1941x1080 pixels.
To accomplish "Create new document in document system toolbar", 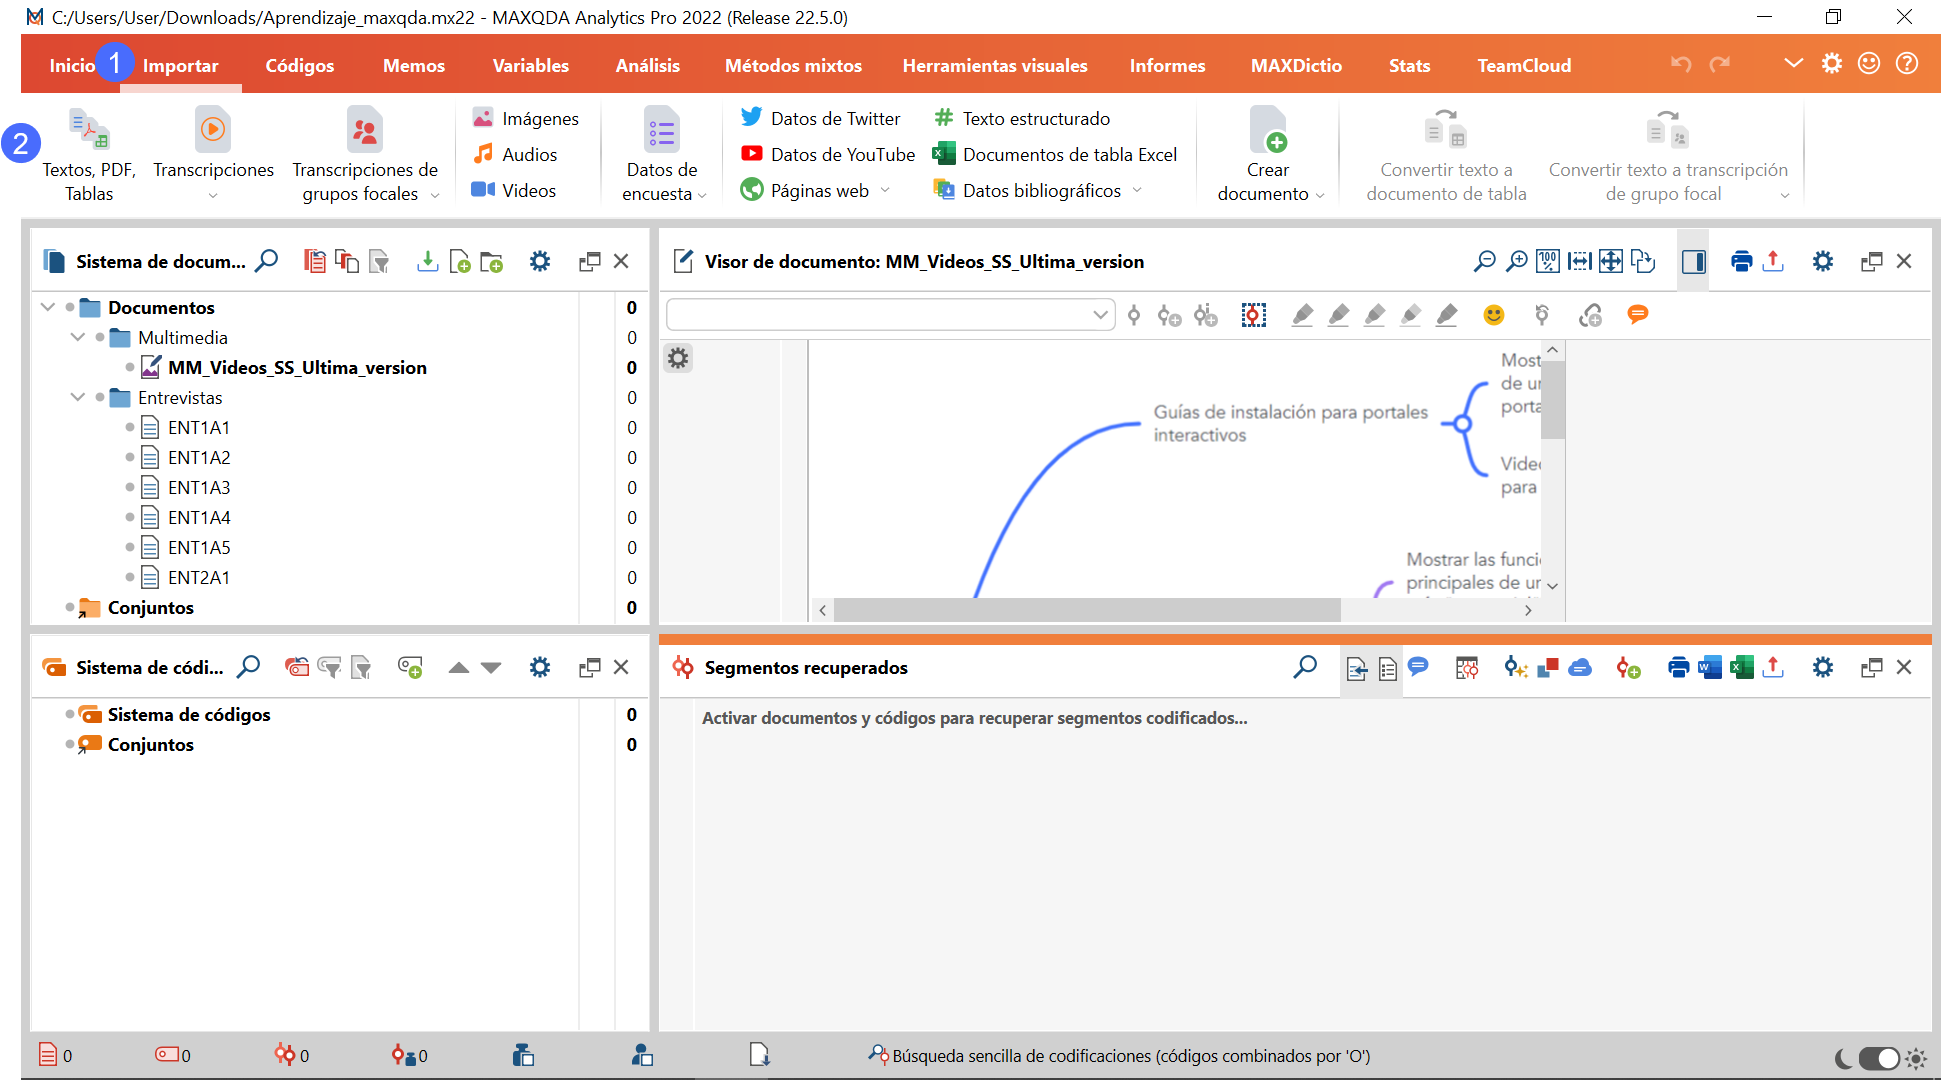I will (x=460, y=261).
